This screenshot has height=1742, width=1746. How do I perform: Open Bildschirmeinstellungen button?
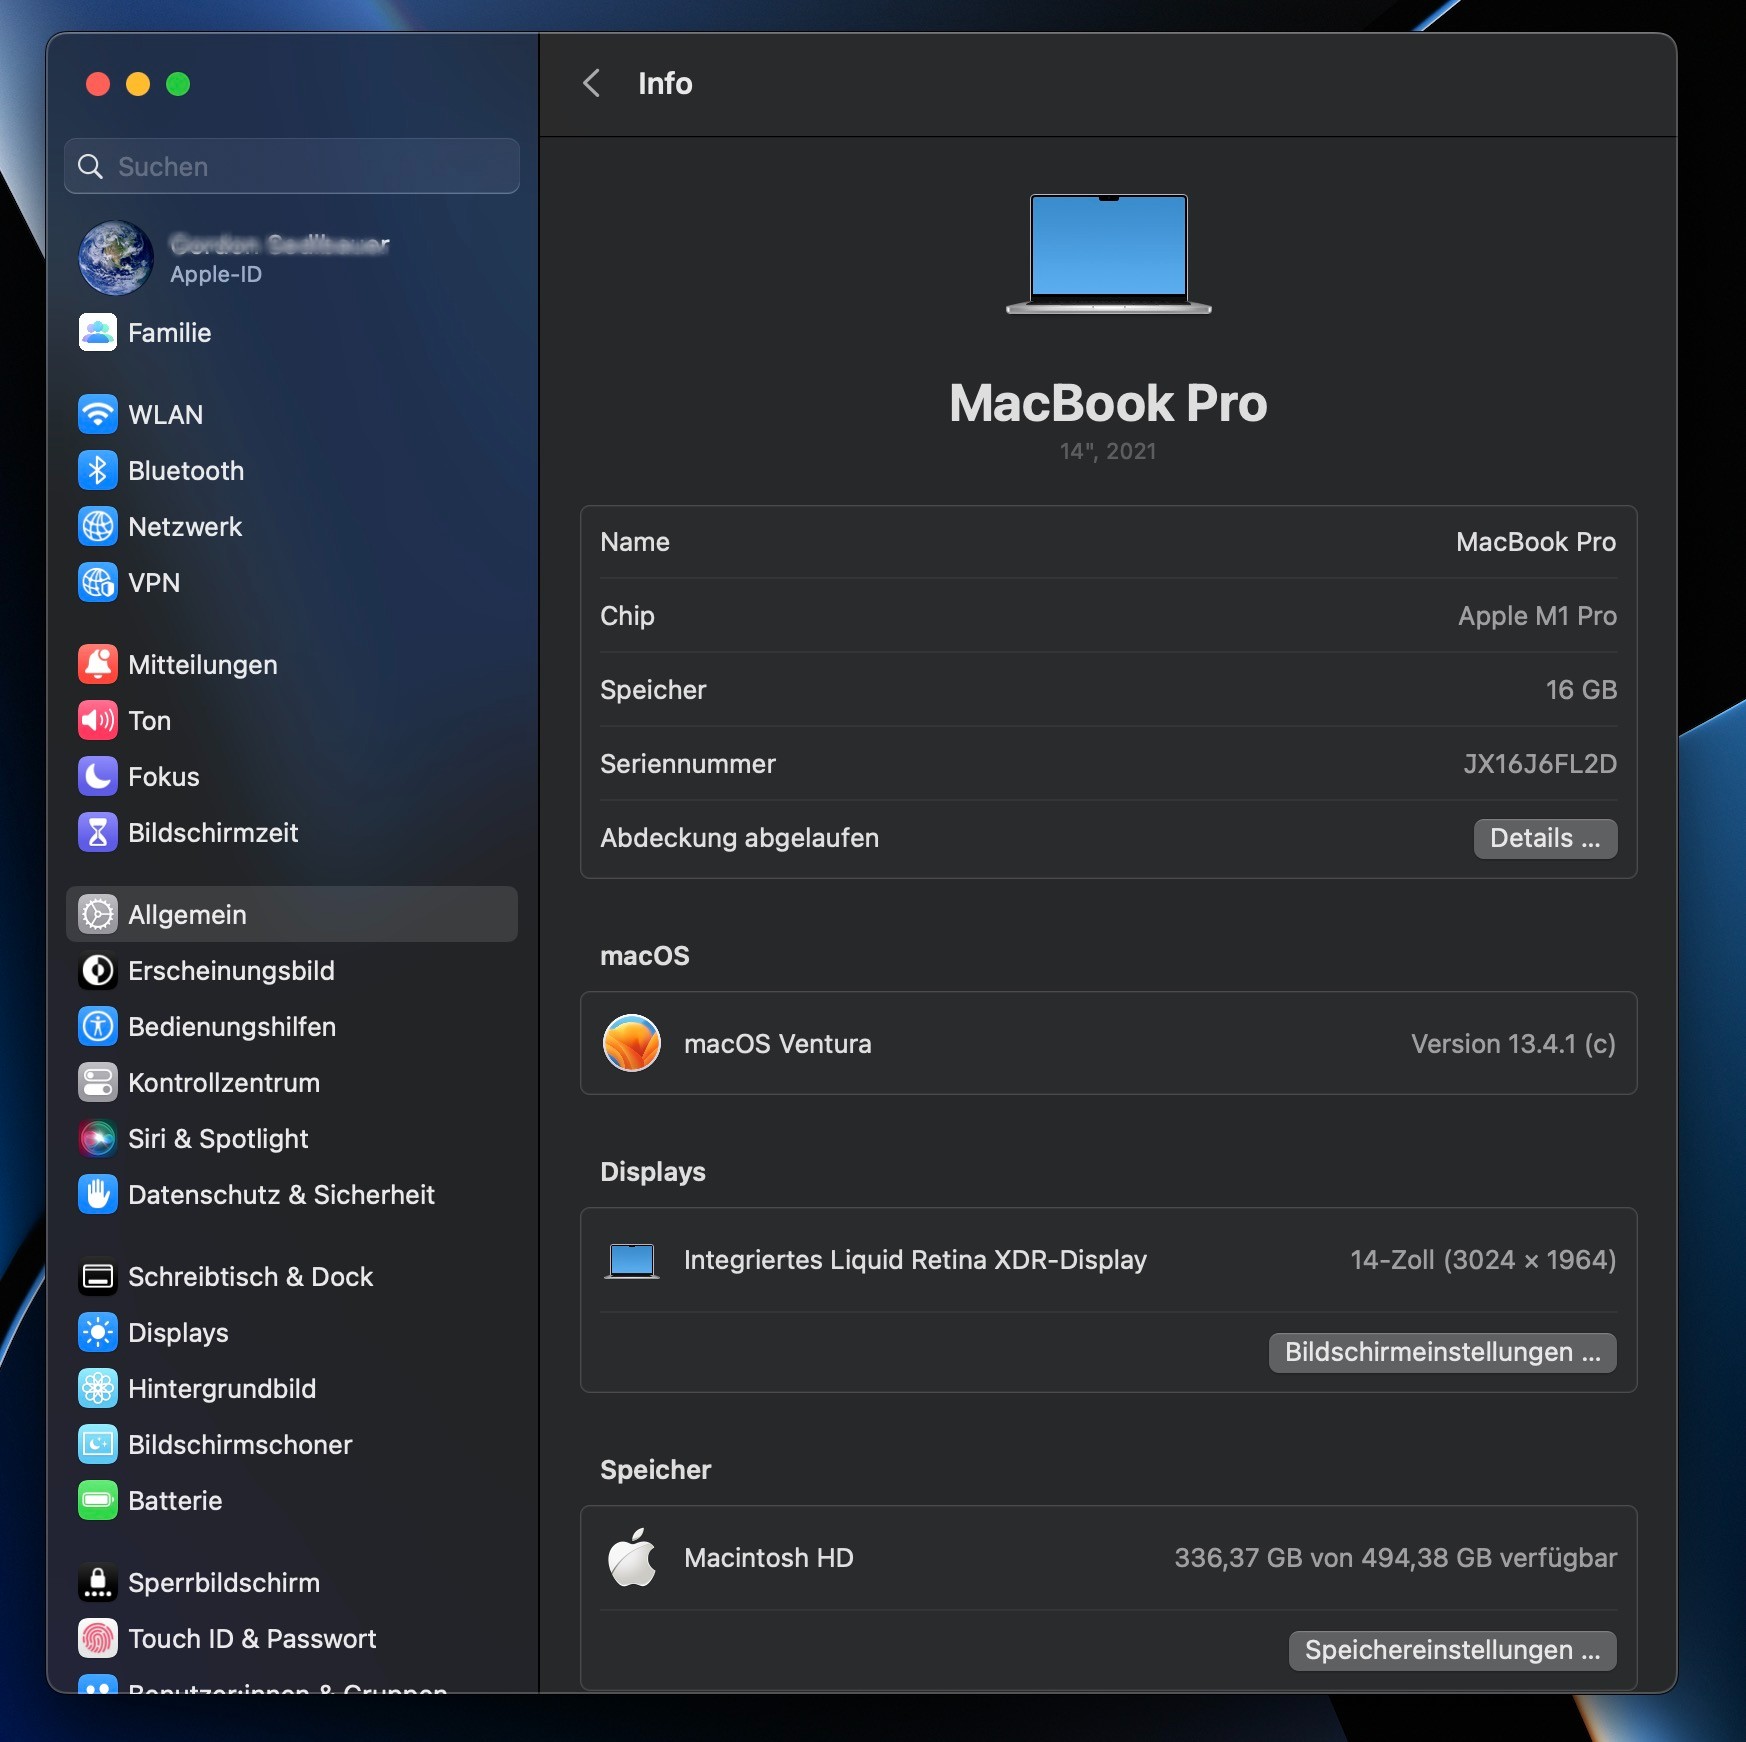pos(1443,1352)
